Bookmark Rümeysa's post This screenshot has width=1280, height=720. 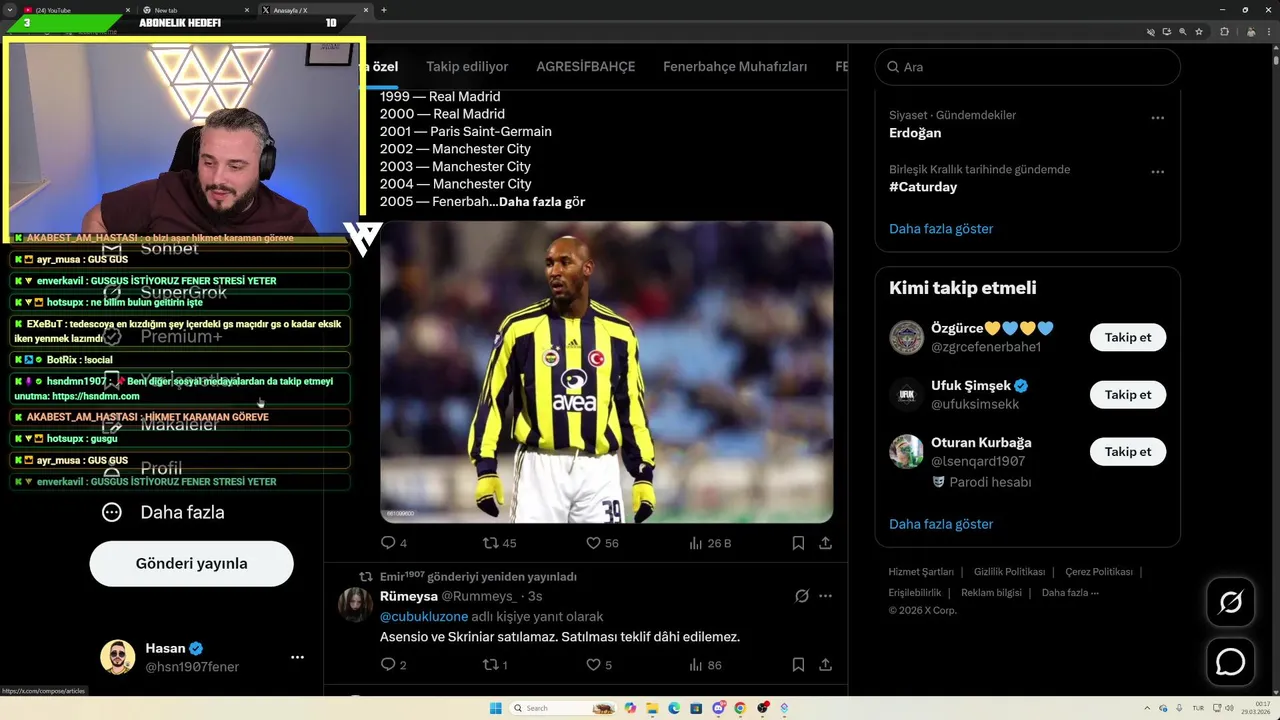pyautogui.click(x=798, y=664)
